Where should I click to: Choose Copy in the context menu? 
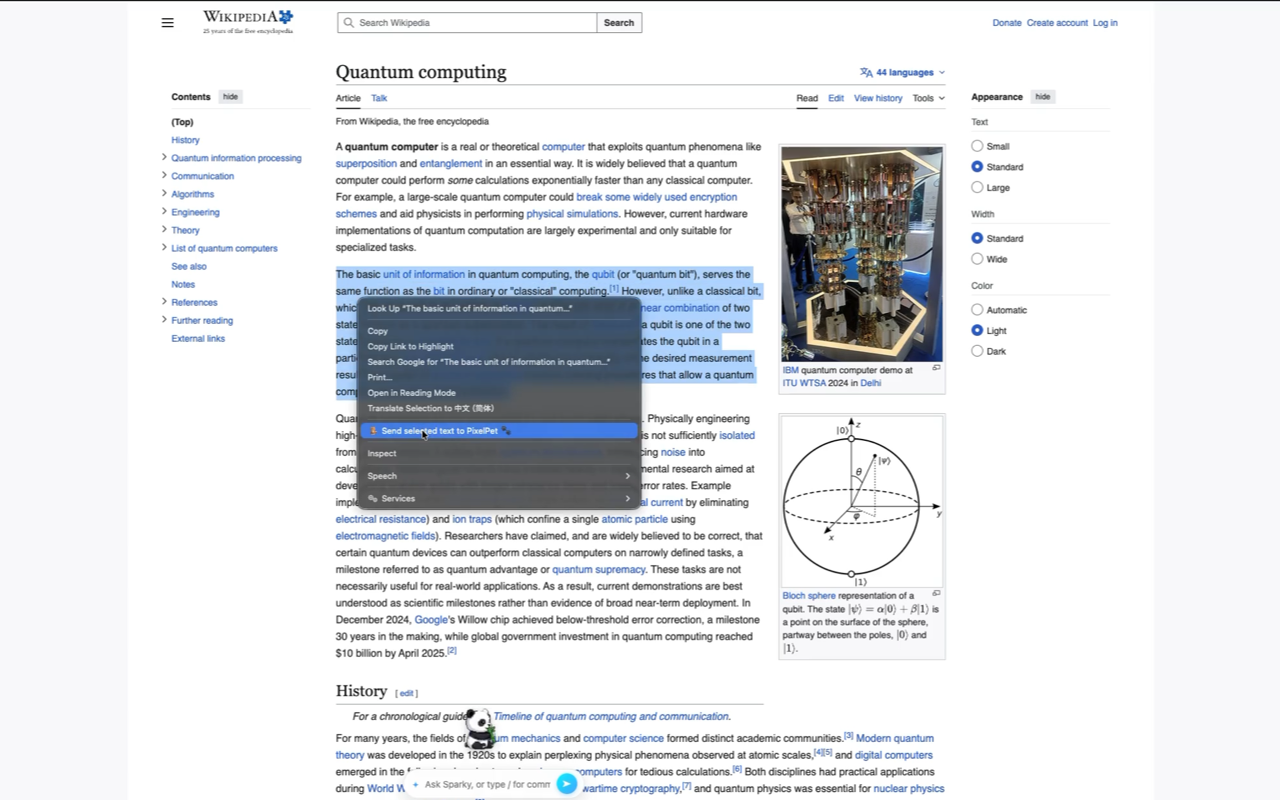(499, 331)
